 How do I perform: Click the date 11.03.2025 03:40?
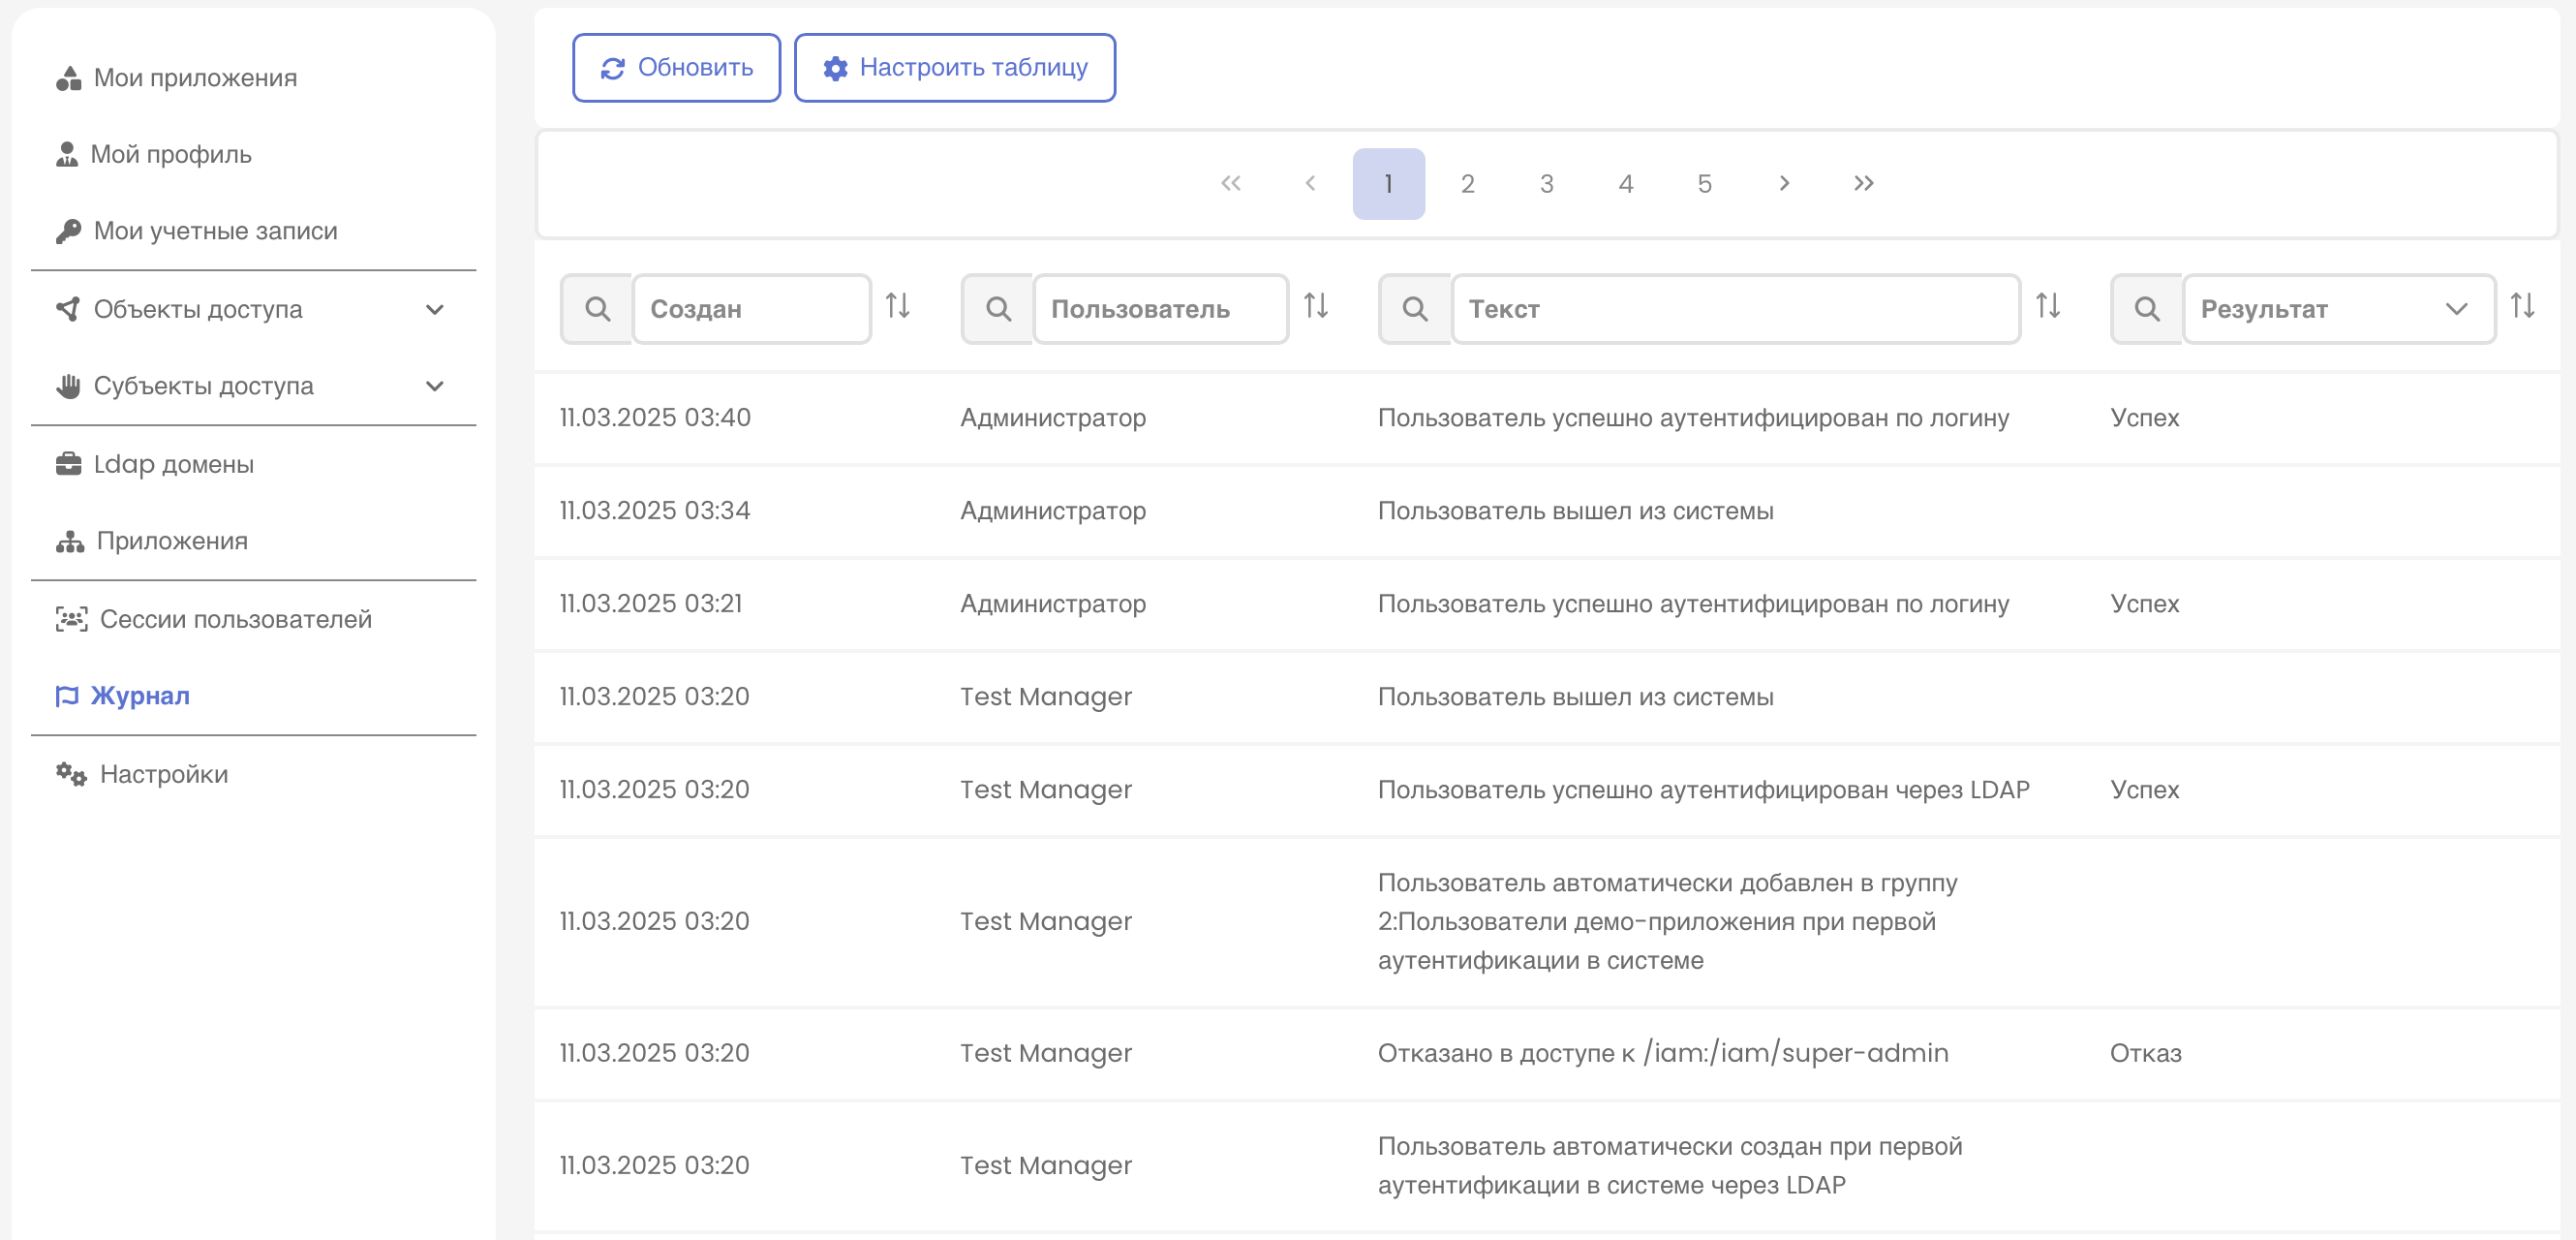(655, 417)
